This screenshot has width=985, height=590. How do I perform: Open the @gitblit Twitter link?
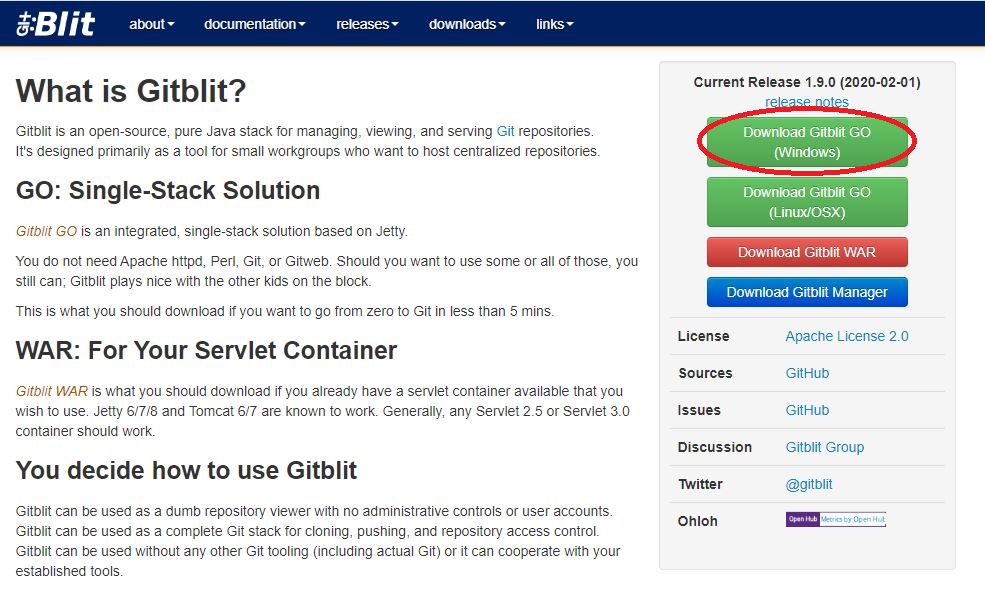pos(808,484)
